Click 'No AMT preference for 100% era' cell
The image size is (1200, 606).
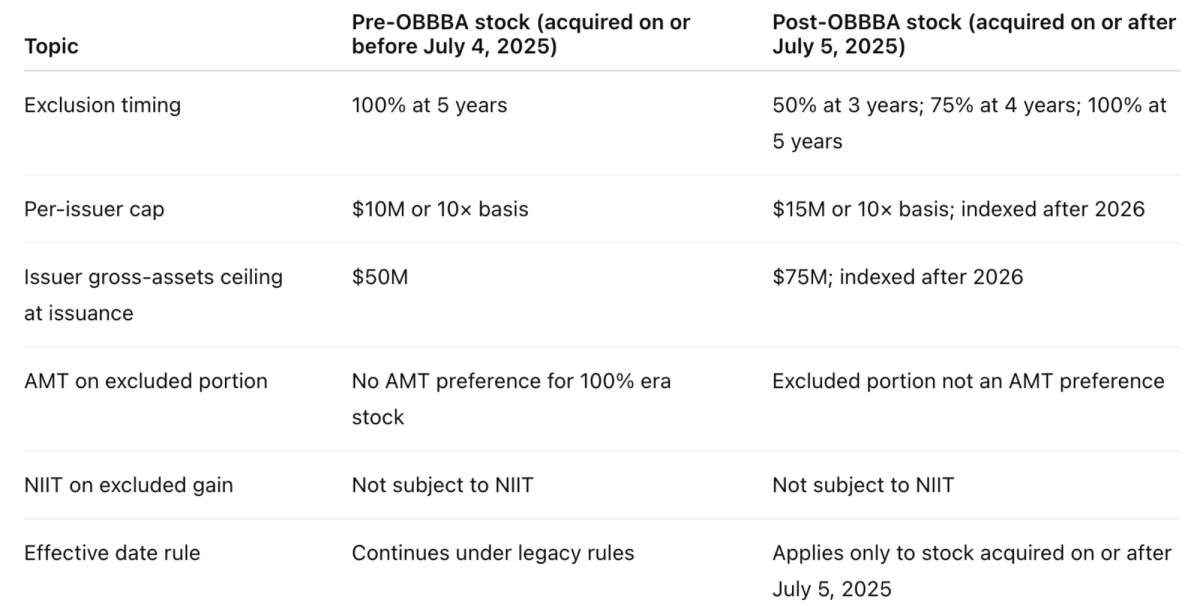(x=510, y=398)
